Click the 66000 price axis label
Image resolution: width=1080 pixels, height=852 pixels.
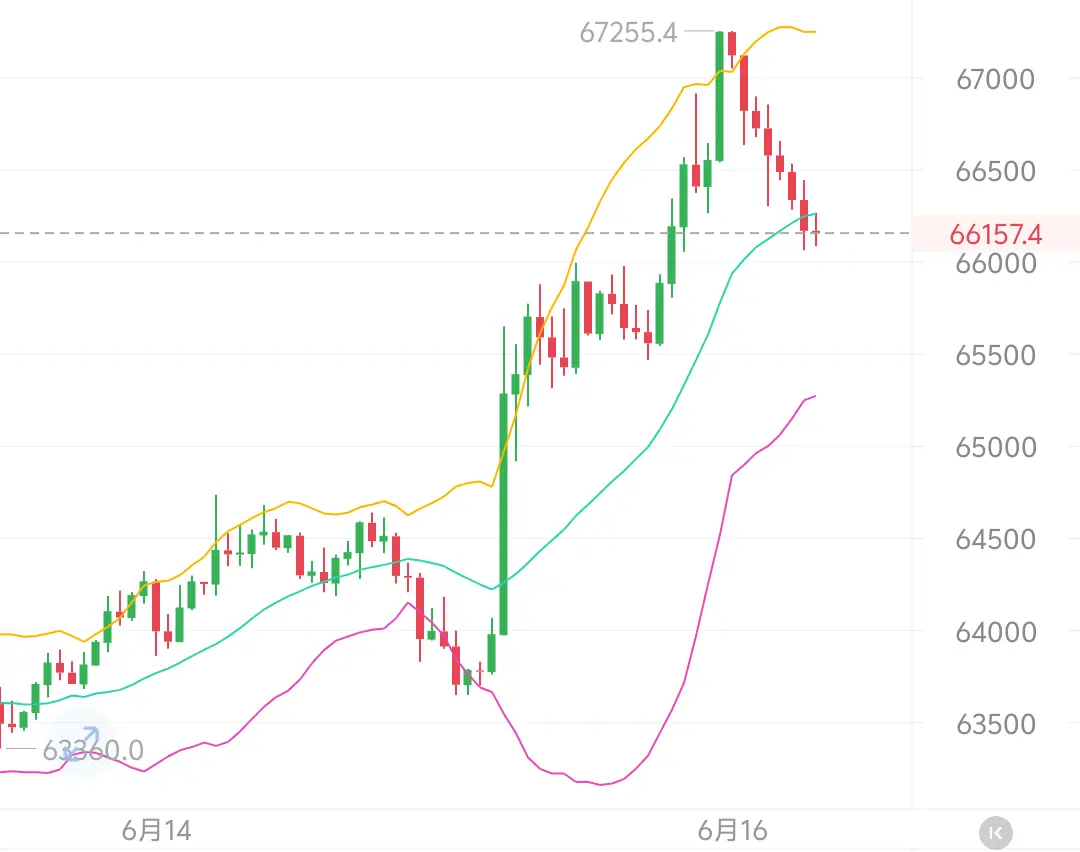pos(995,263)
